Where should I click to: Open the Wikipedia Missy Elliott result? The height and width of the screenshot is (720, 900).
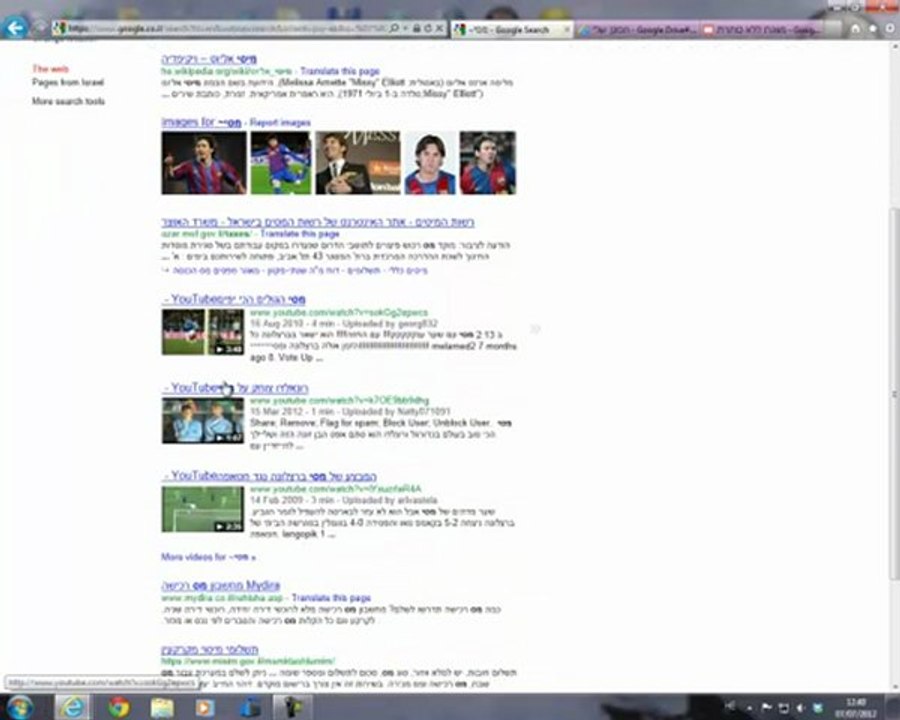point(209,59)
